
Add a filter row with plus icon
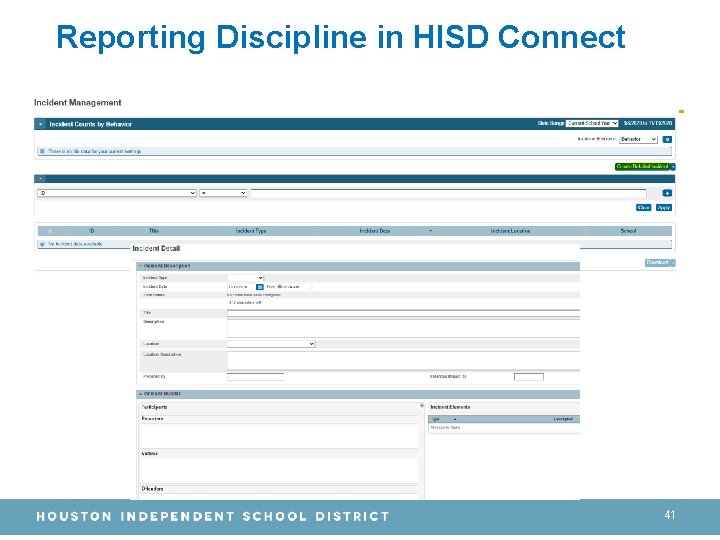(667, 193)
